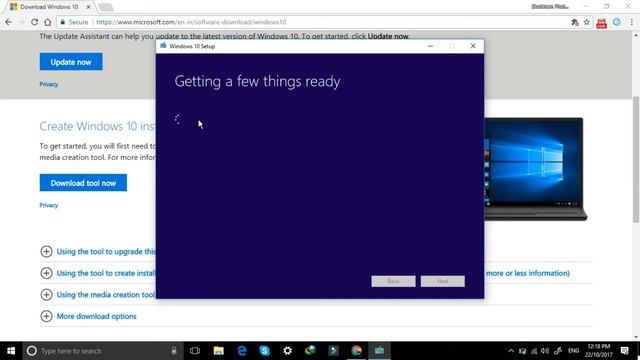Viewport: 640px width, 360px height.
Task: Open Skype from the taskbar
Action: [x=264, y=351]
